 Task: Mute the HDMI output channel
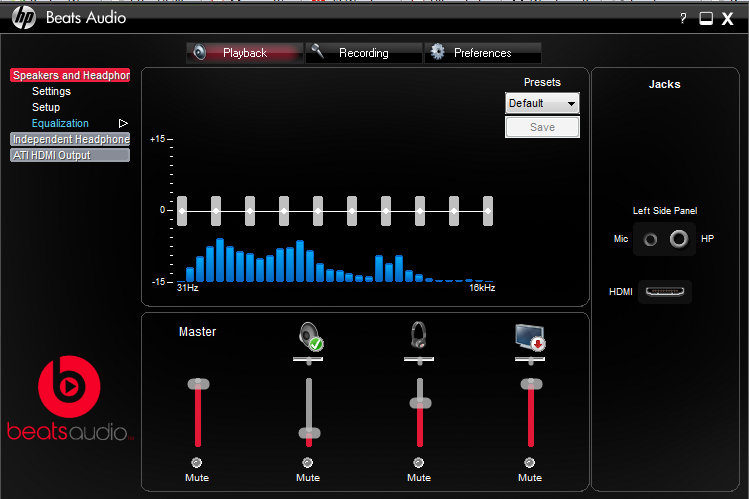(529, 462)
